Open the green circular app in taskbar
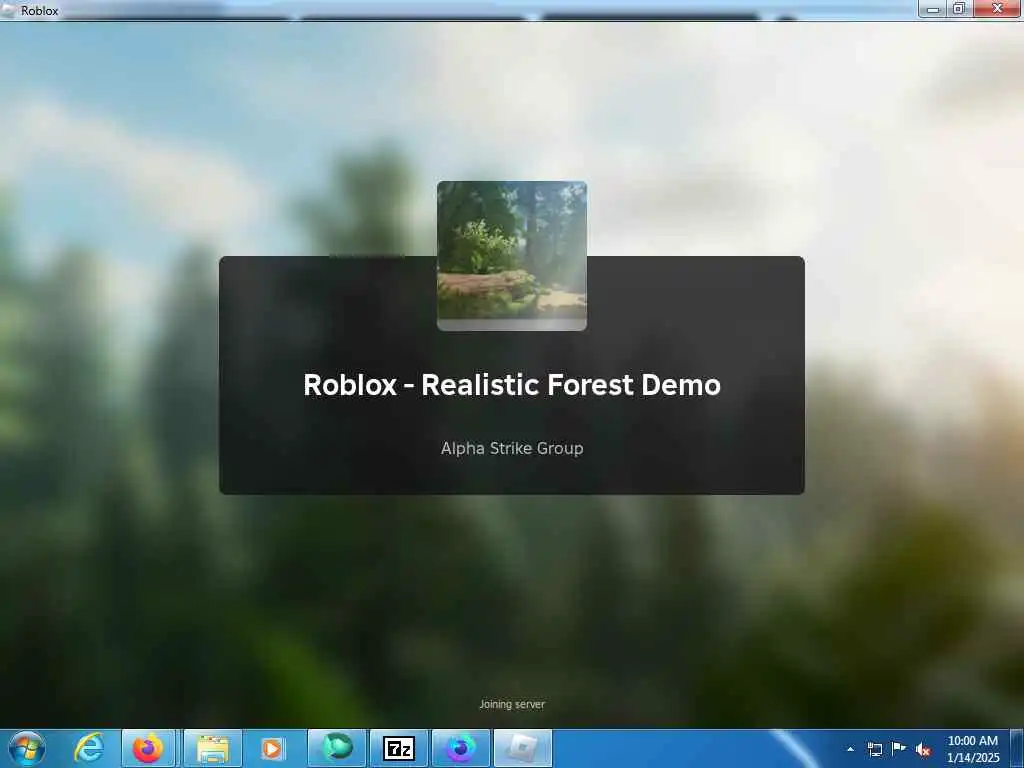 (337, 748)
